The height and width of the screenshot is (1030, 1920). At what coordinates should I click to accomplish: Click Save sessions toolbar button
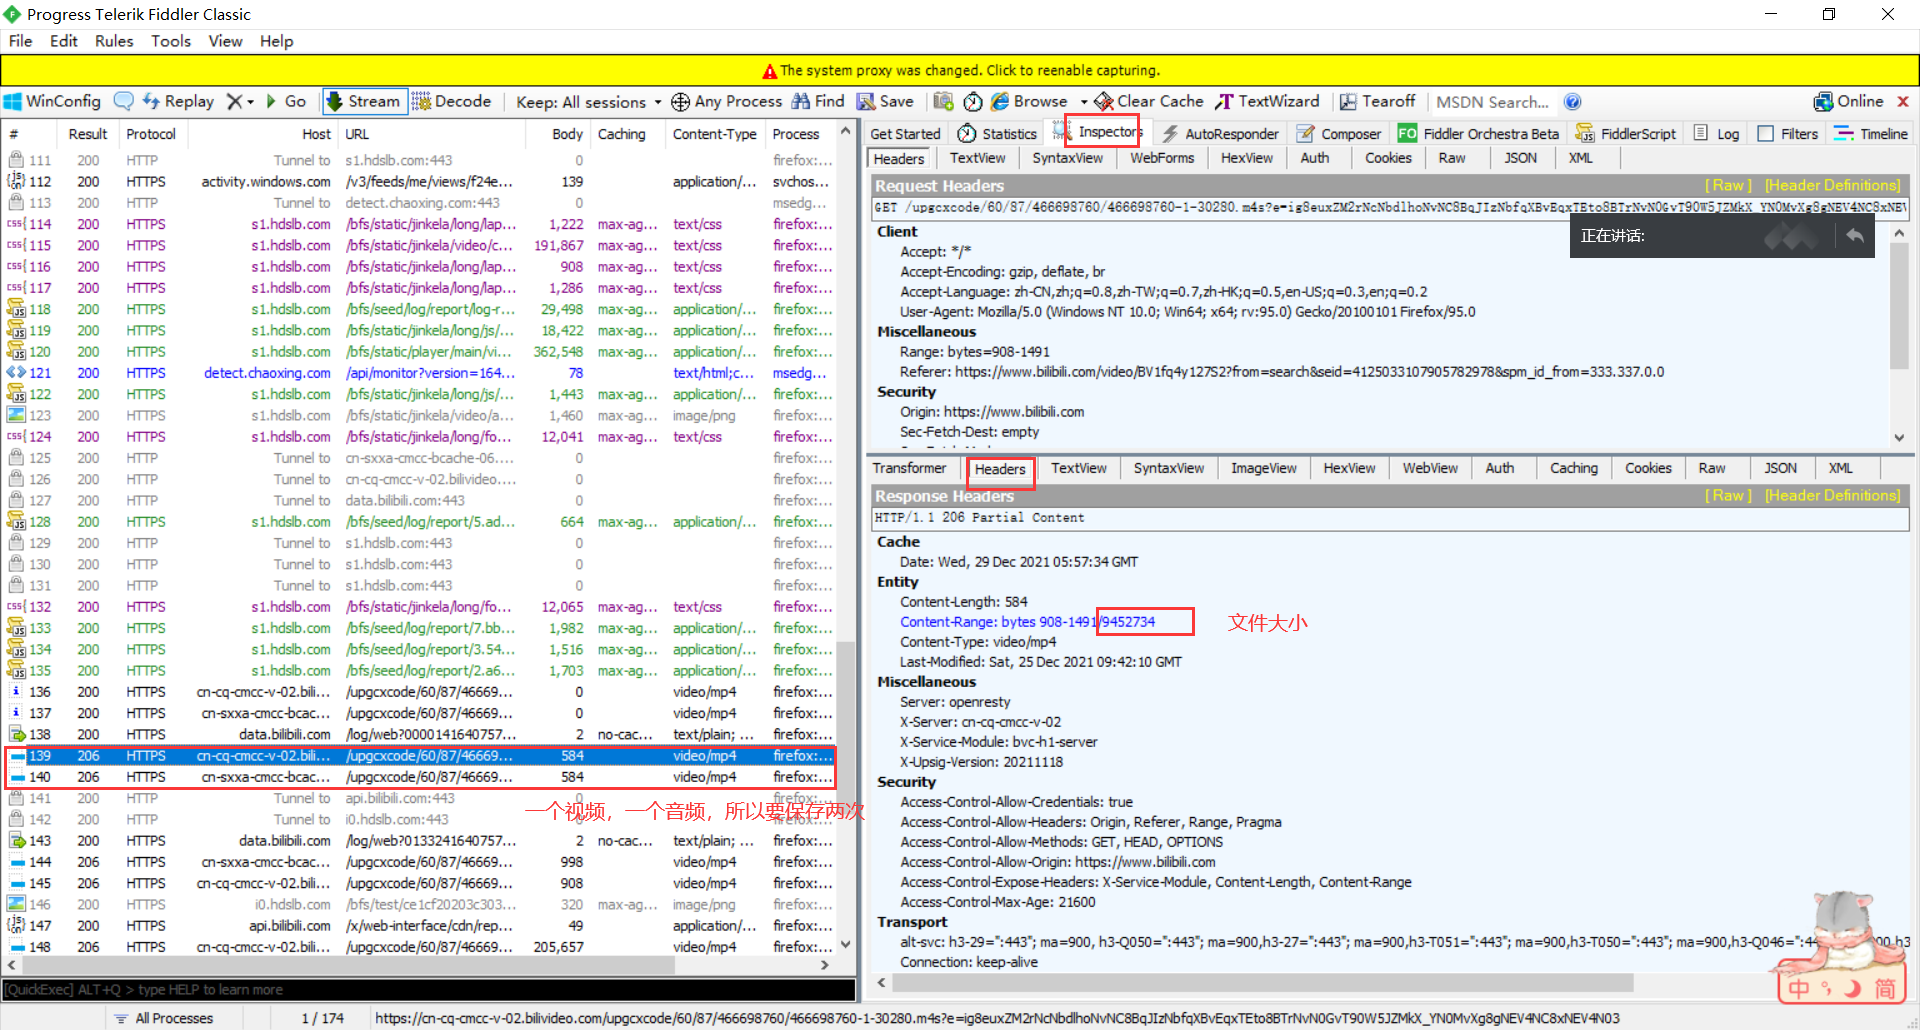click(885, 101)
